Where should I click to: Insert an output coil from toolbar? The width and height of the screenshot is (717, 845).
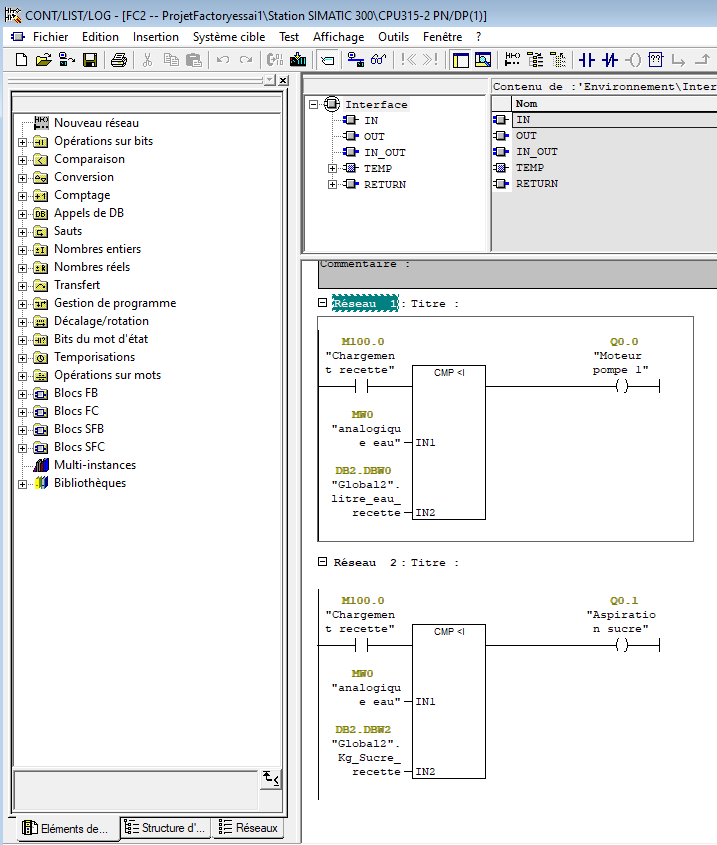[632, 60]
